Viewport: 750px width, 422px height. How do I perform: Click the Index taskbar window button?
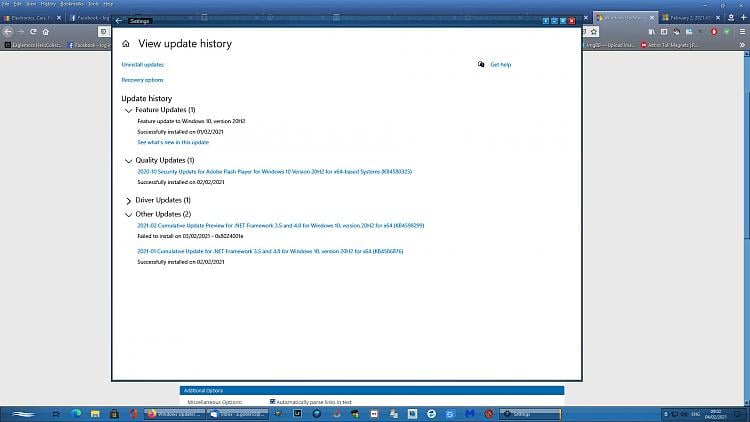point(238,414)
